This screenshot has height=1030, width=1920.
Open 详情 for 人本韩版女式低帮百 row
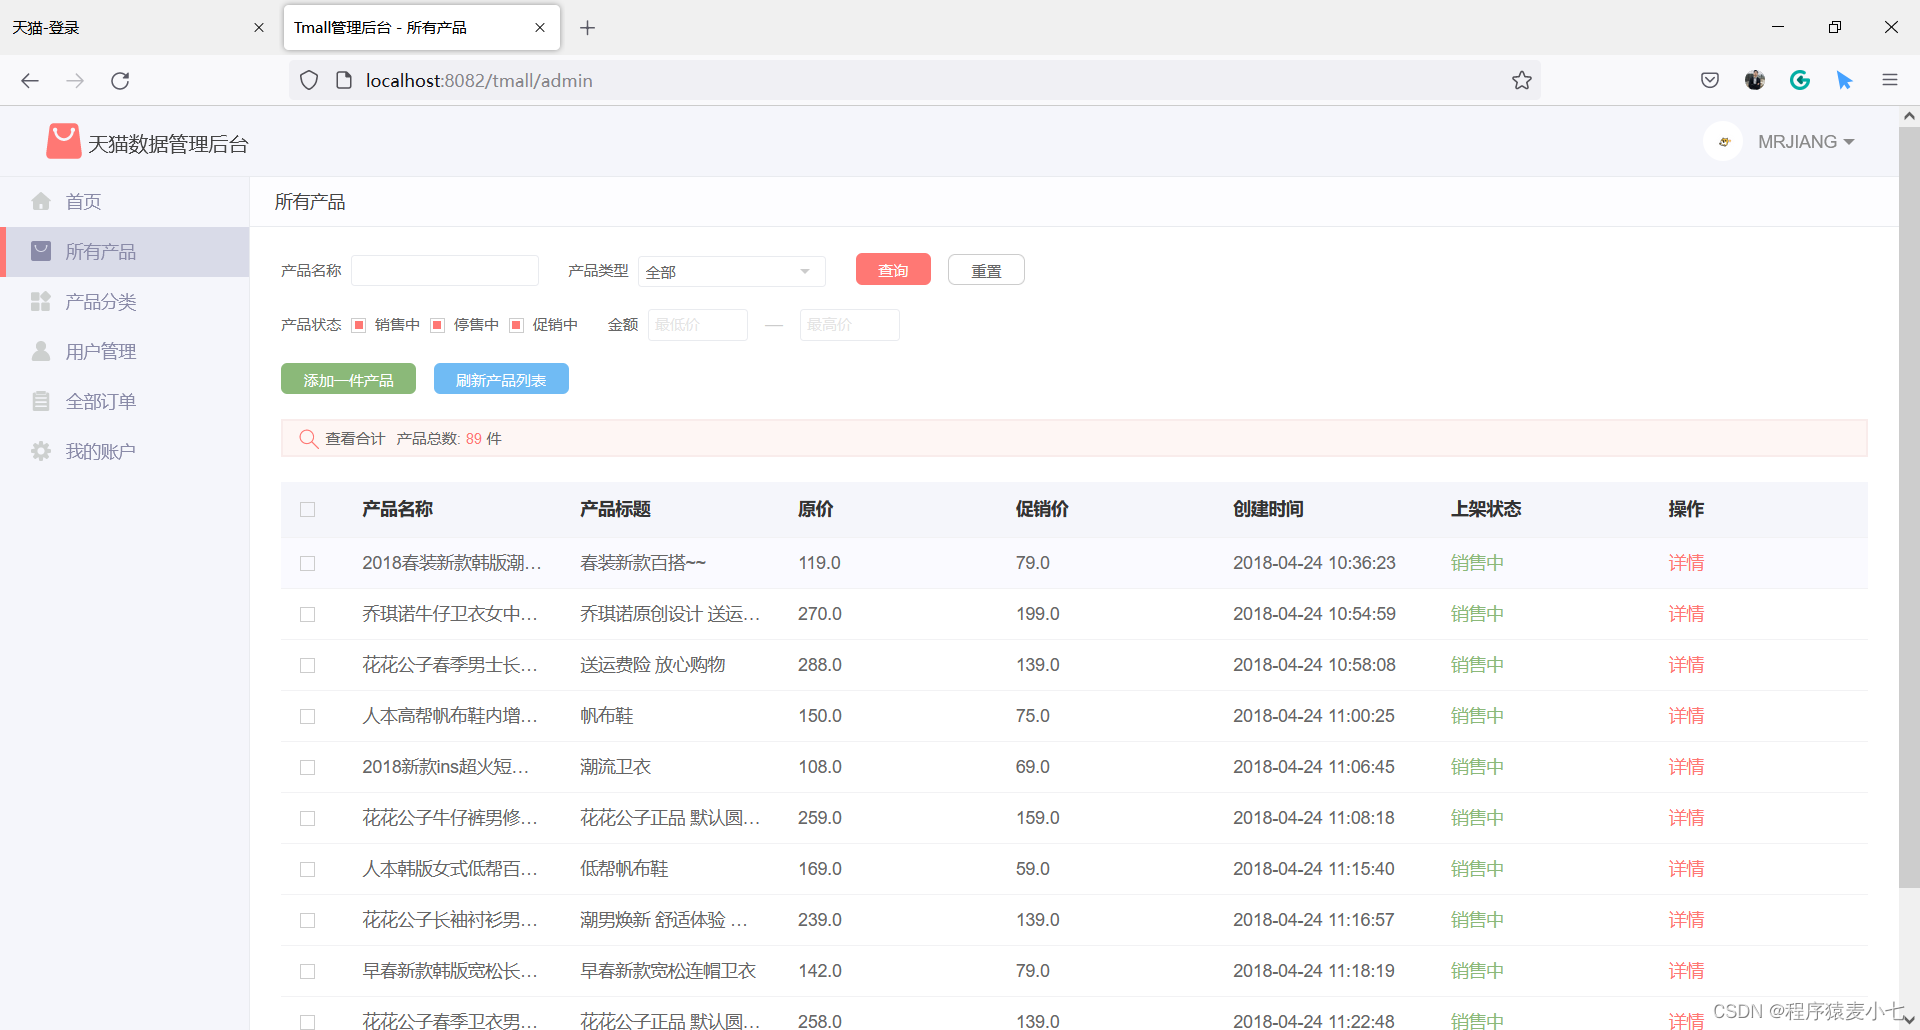tap(1686, 869)
